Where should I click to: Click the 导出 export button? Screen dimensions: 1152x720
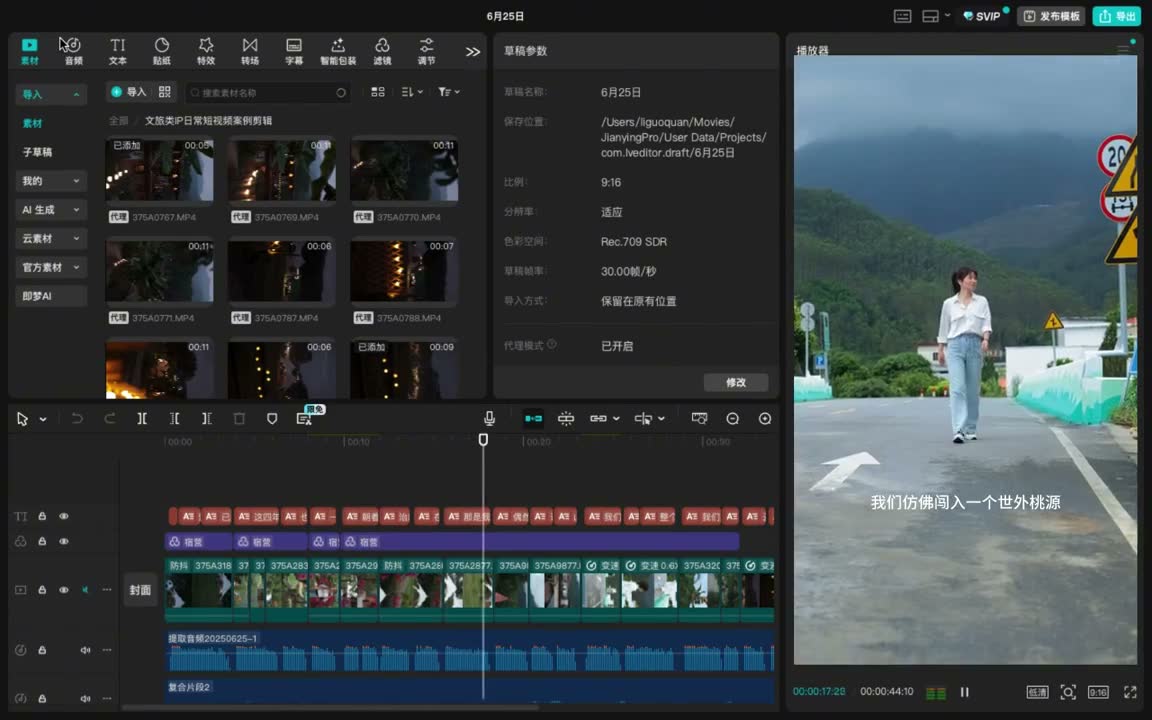click(1117, 16)
